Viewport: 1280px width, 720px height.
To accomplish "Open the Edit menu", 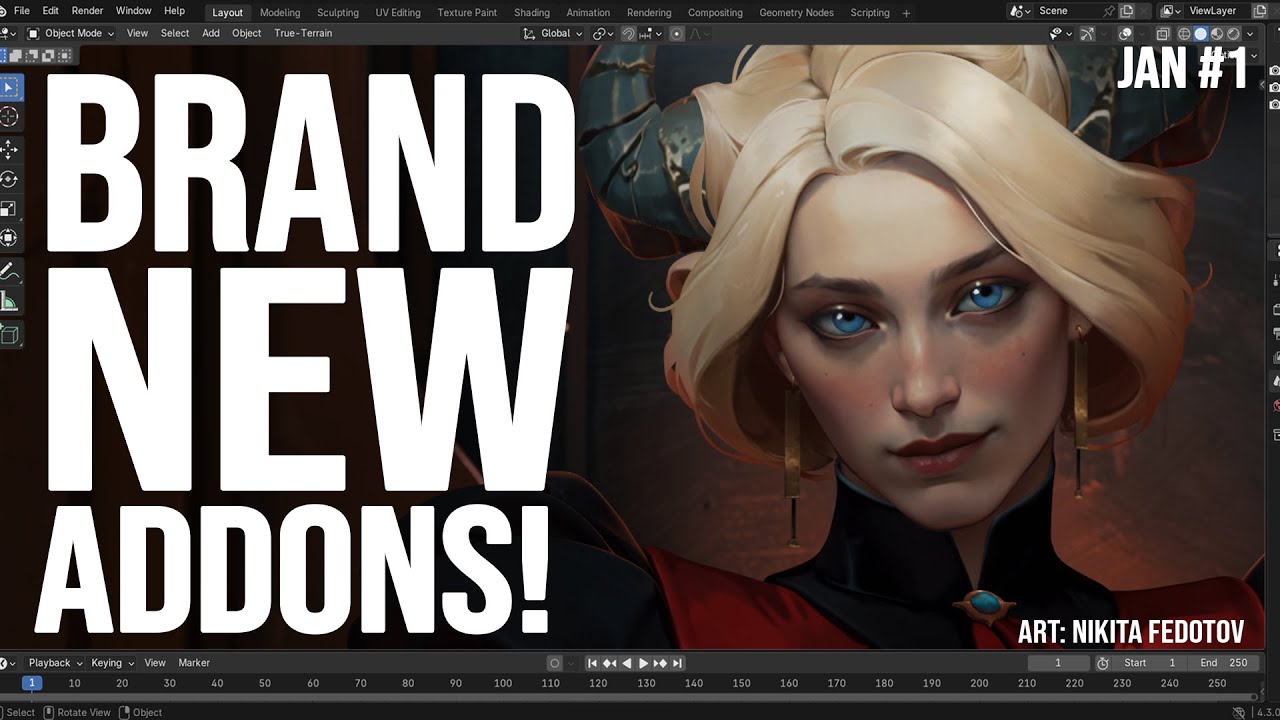I will click(50, 11).
